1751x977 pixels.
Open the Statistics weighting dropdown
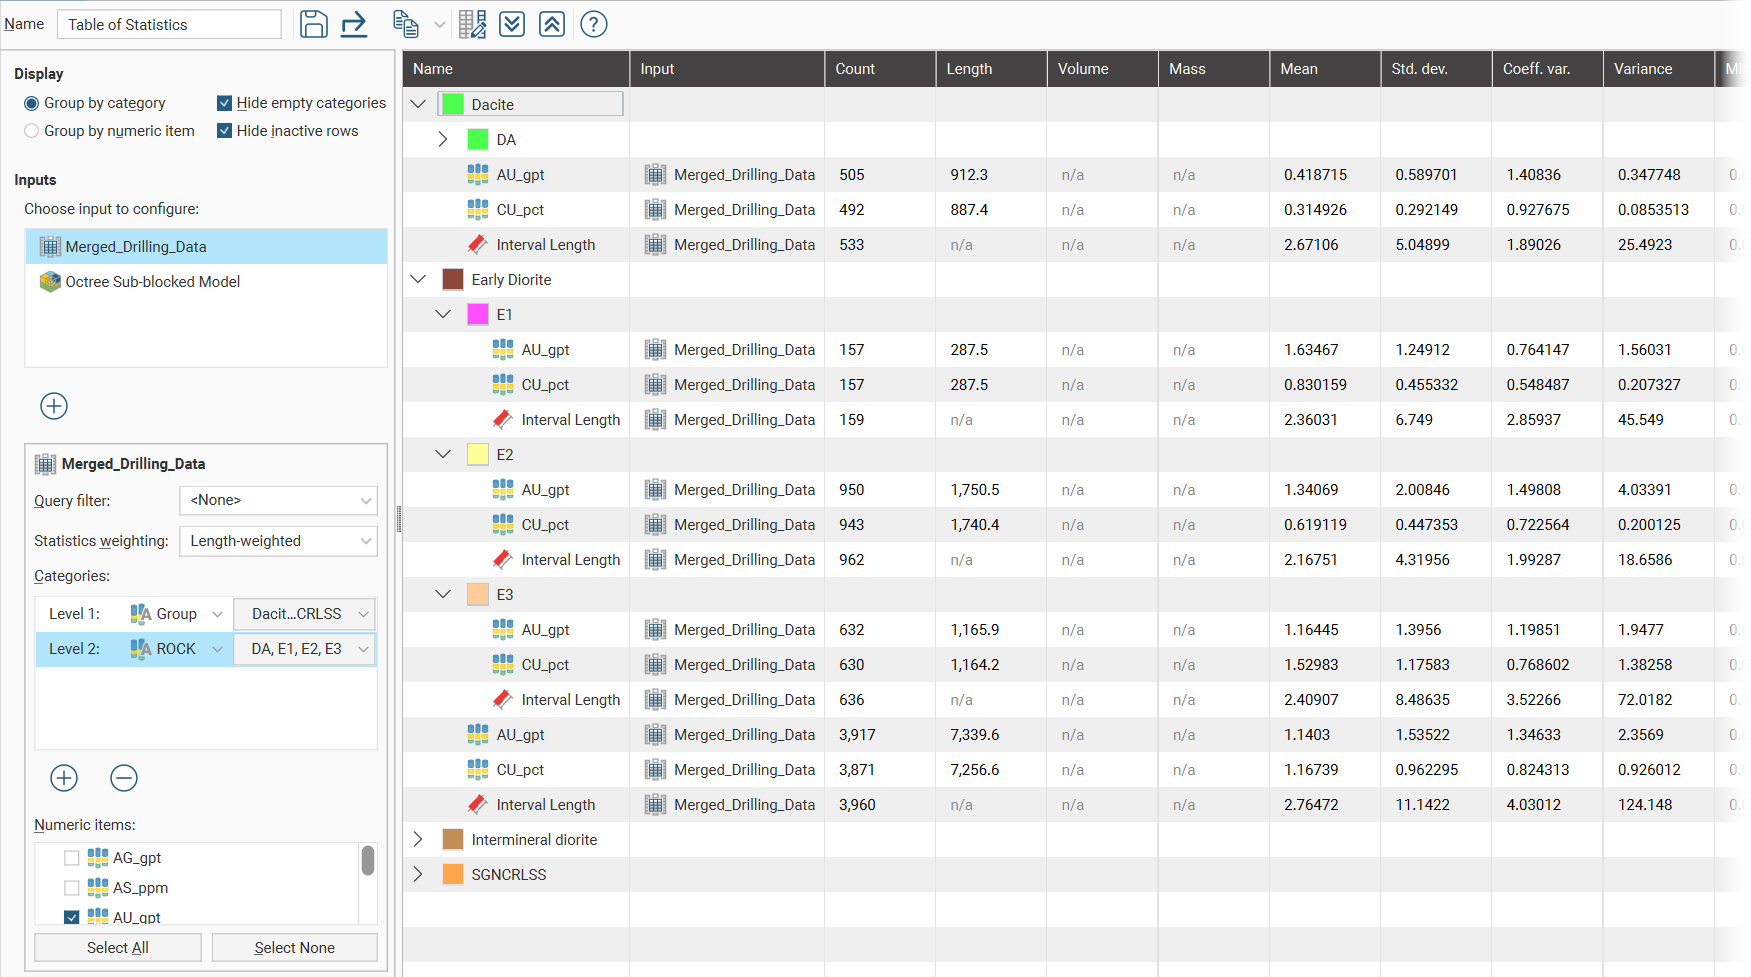point(278,541)
